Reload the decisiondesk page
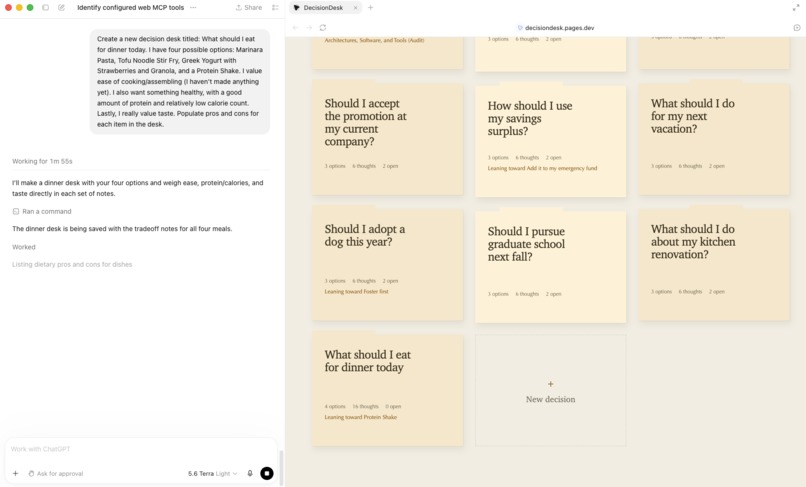Viewport: 806px width, 487px height. [323, 28]
